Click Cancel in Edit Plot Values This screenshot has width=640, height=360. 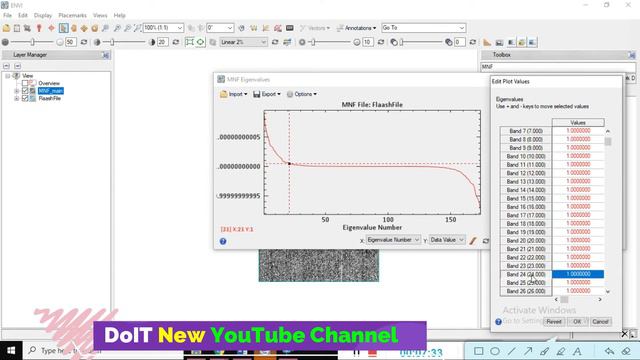click(600, 322)
